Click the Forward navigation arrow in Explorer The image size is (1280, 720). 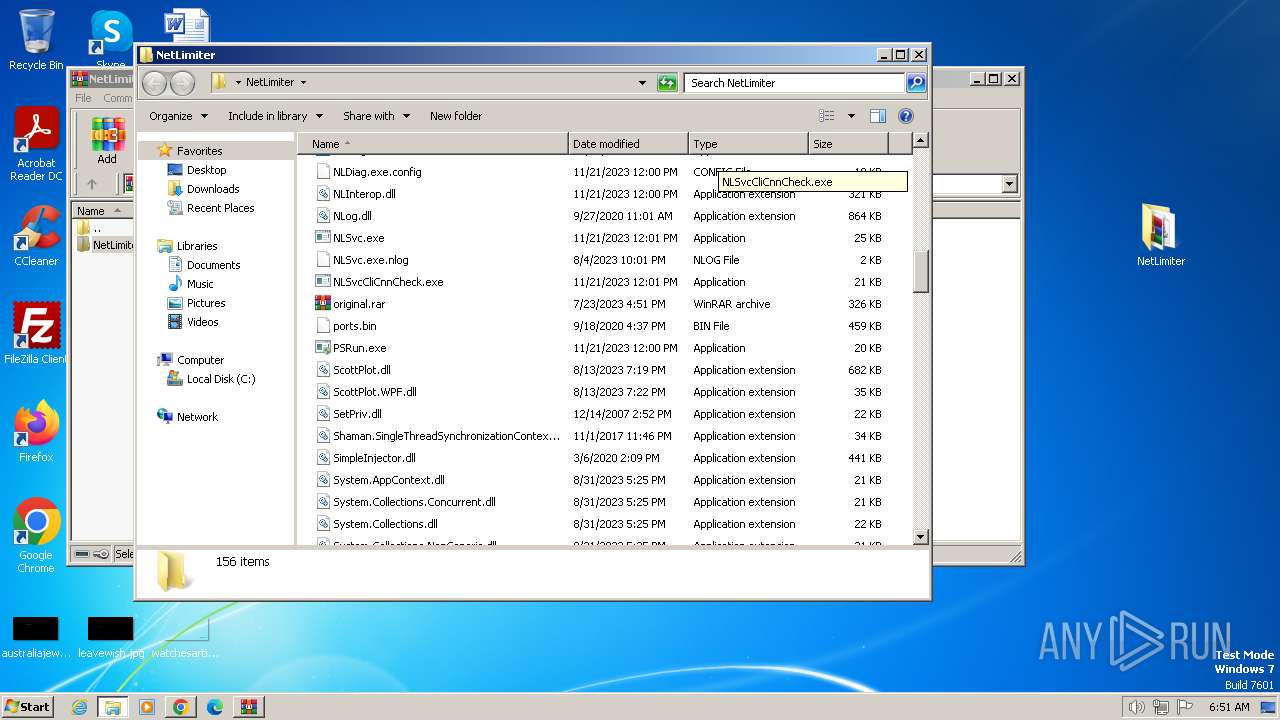point(182,83)
